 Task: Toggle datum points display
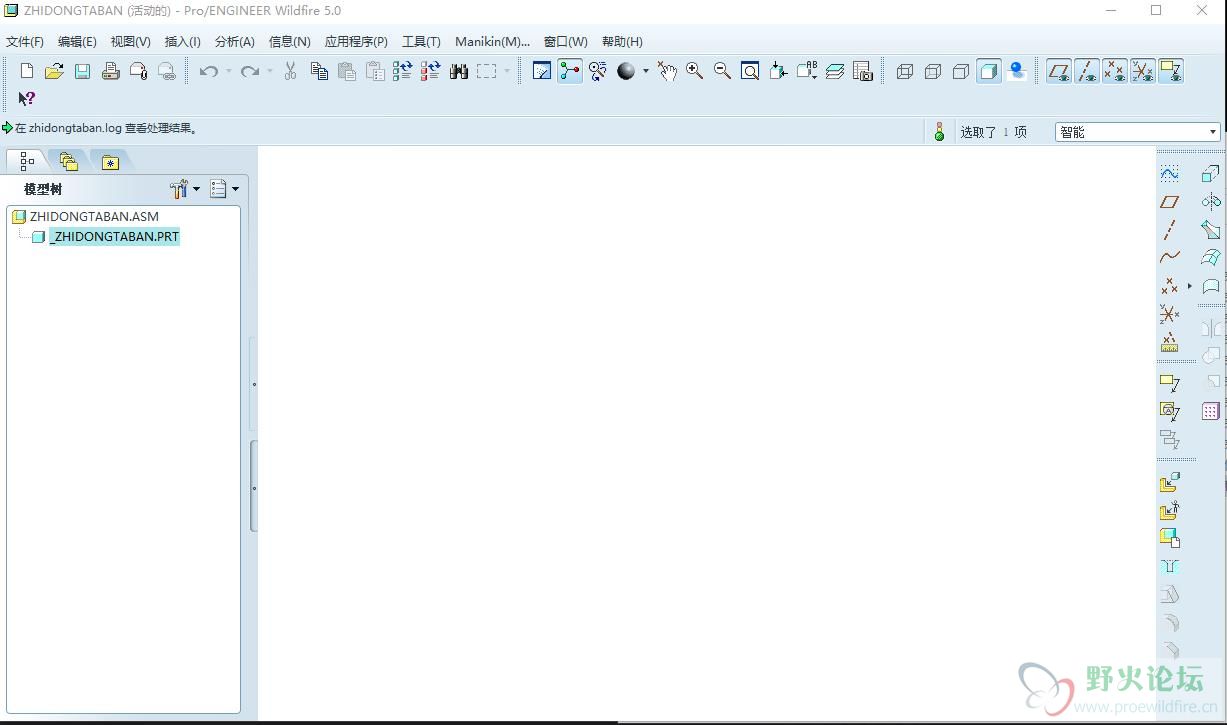coord(1115,71)
